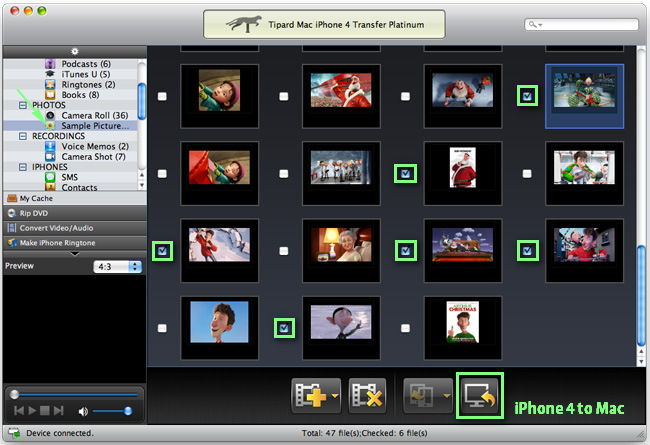Collapse the IPHONES tree group
650x445 pixels.
(23, 167)
